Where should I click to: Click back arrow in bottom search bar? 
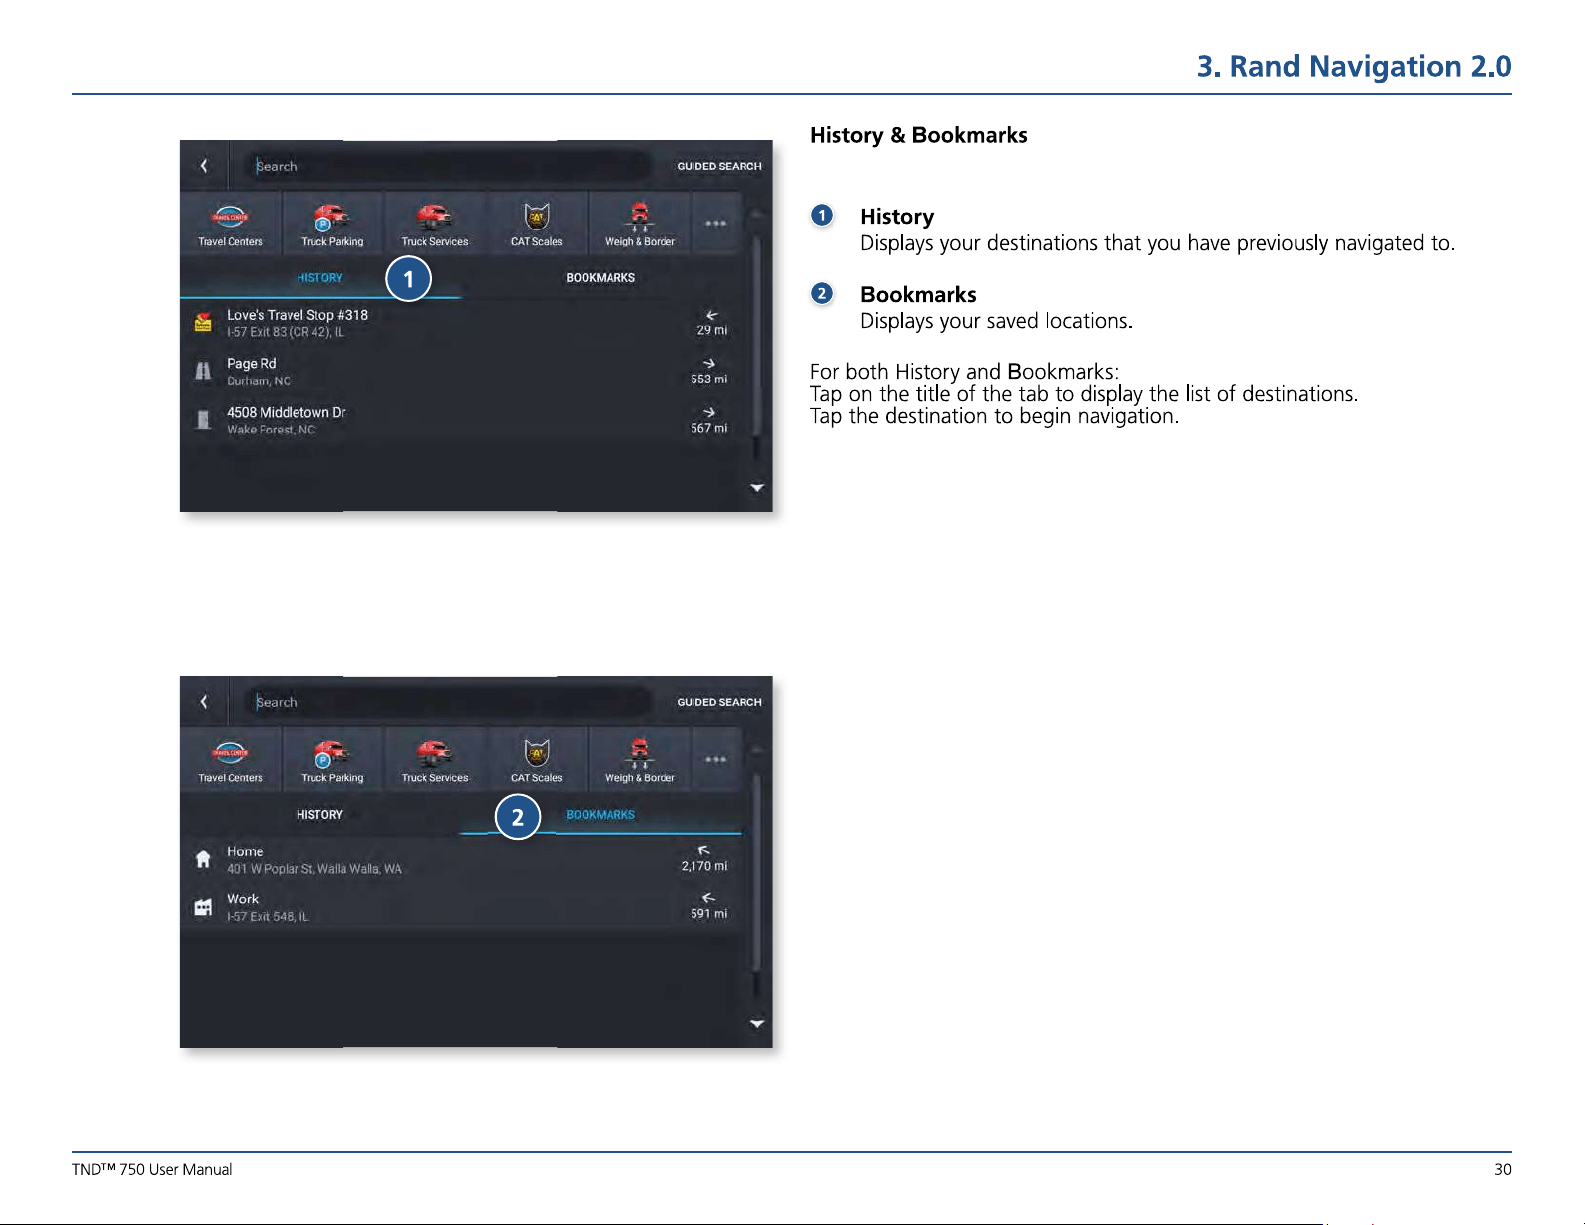[204, 702]
